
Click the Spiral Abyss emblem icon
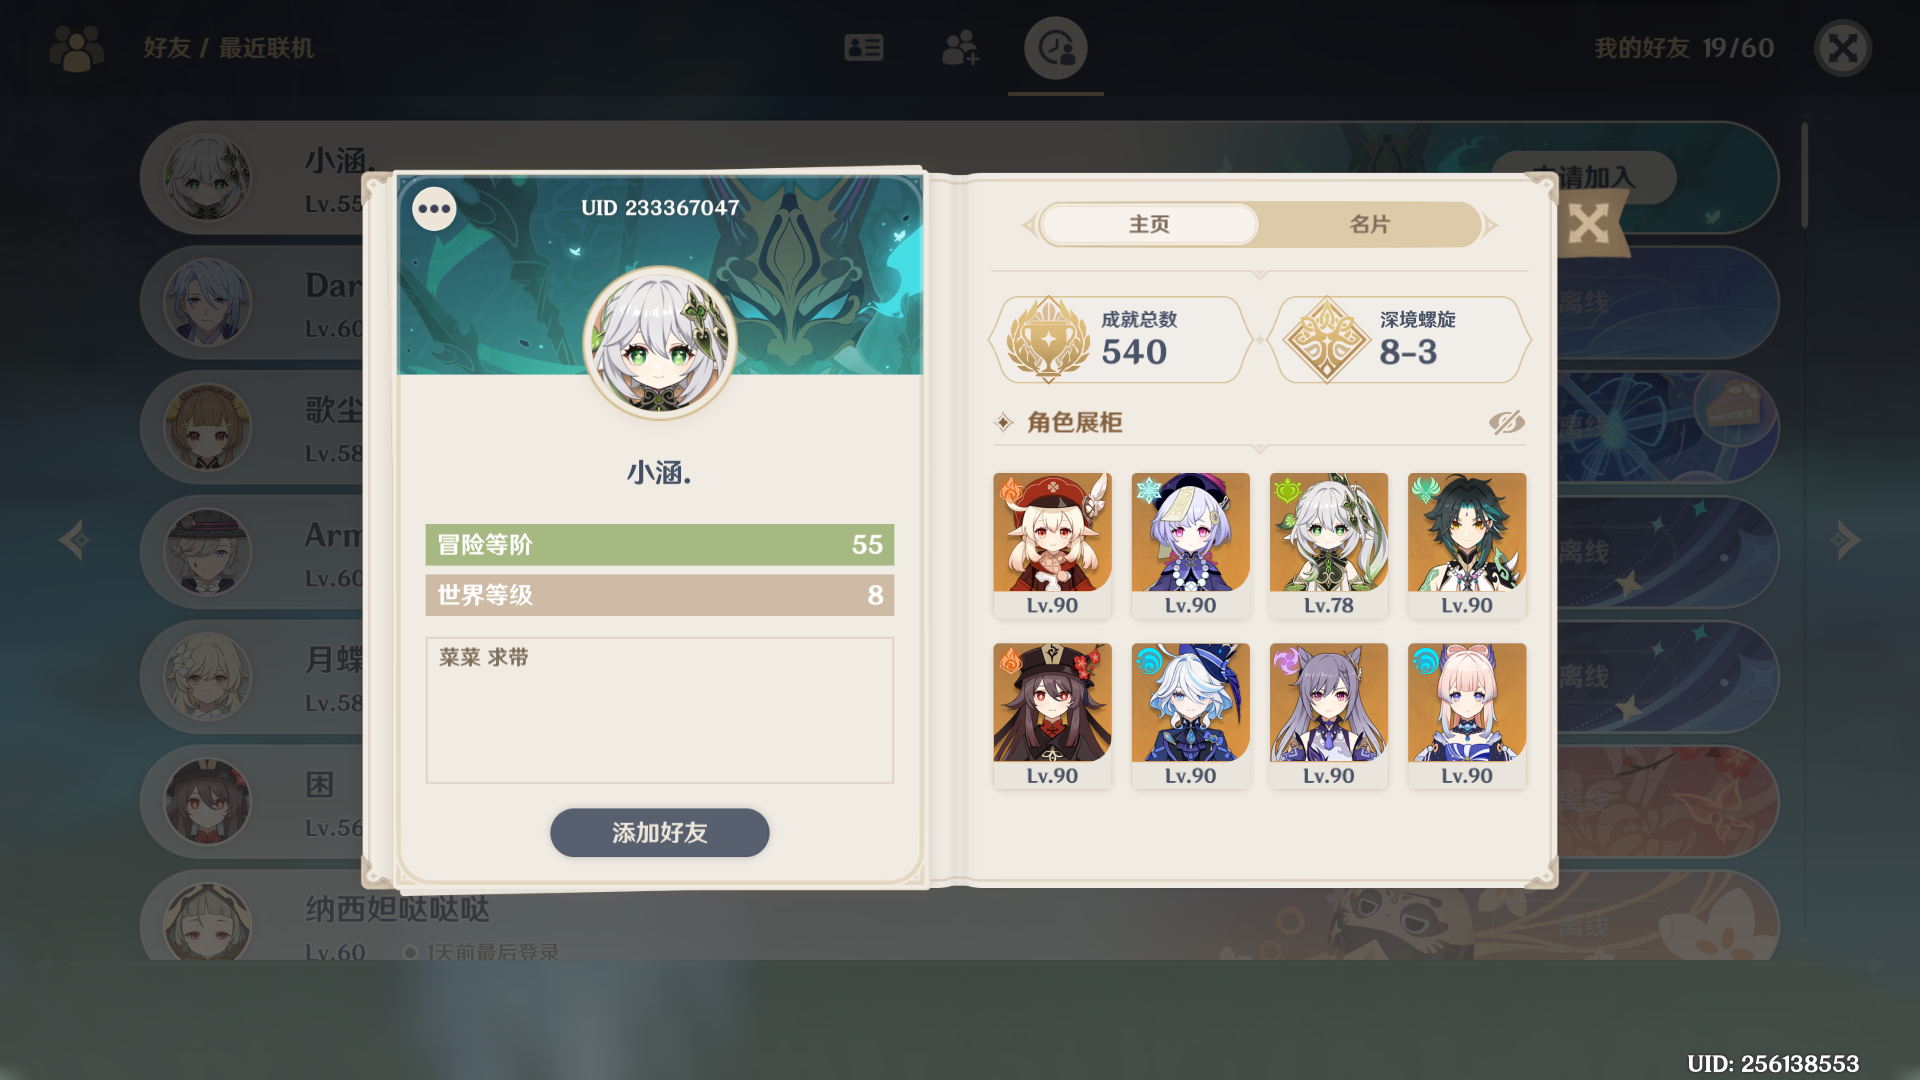pos(1326,340)
